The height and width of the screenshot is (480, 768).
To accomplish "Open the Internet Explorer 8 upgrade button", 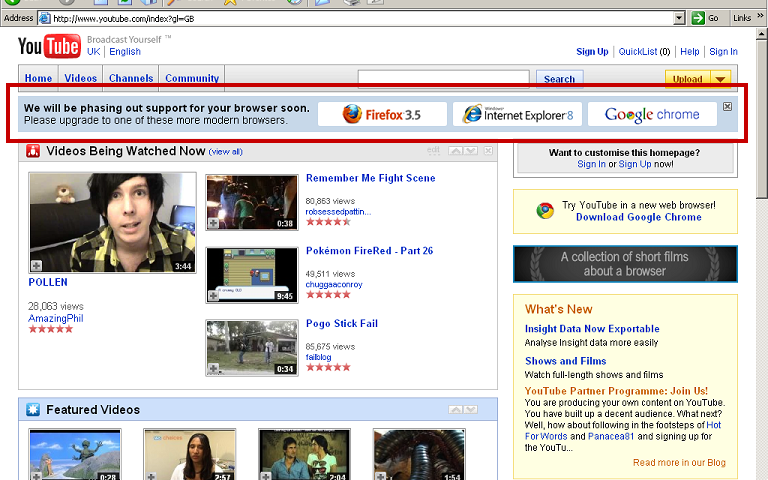I will click(517, 115).
